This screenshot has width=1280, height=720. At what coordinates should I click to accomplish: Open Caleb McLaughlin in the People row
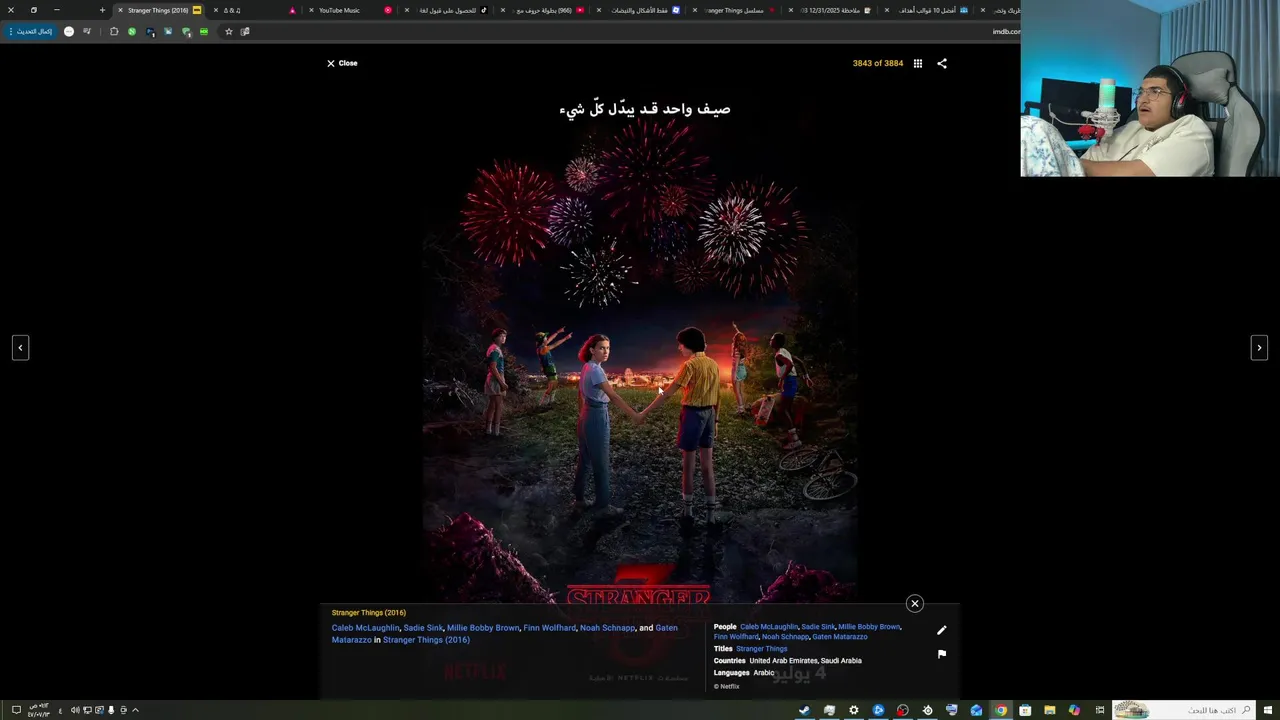point(769,627)
